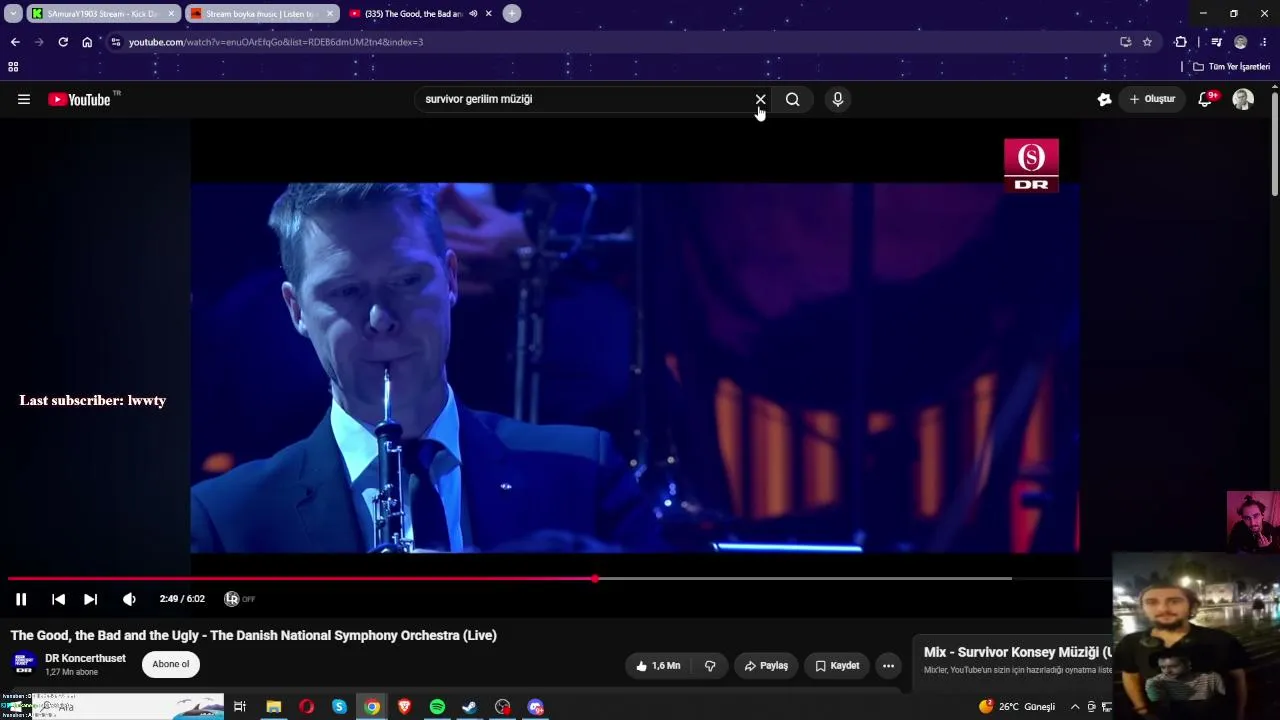1280x720 pixels.
Task: Bookmark this page with the star
Action: coord(1147,42)
